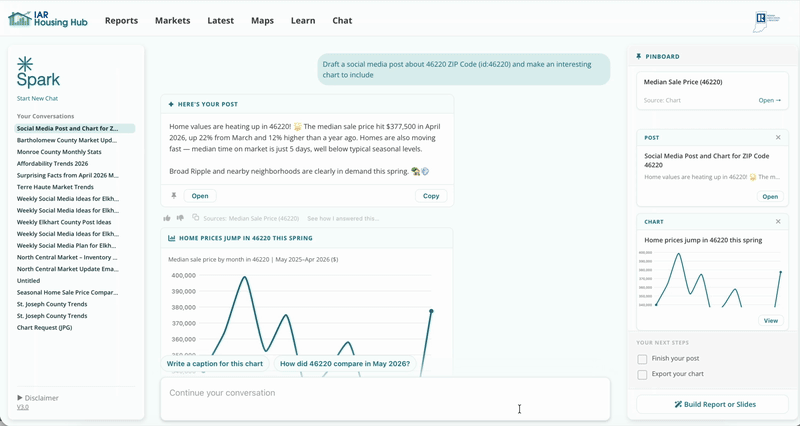Viewport: 800px width, 426px height.
Task: Open Seasonal Home Sale Price Comparison conversation
Action: pos(67,293)
